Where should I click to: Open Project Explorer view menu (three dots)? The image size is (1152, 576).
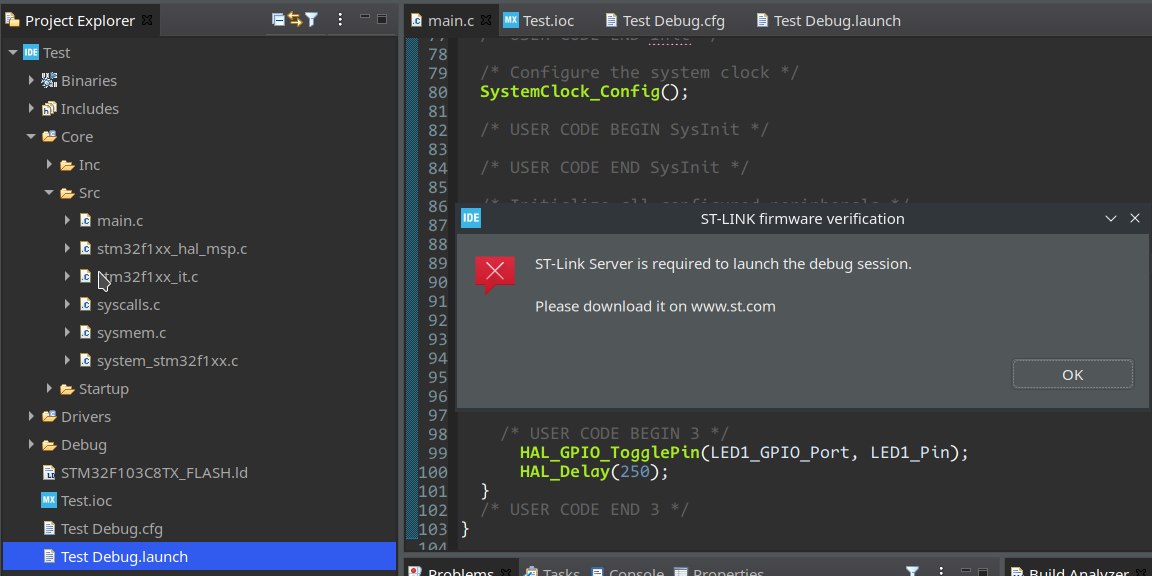(339, 20)
